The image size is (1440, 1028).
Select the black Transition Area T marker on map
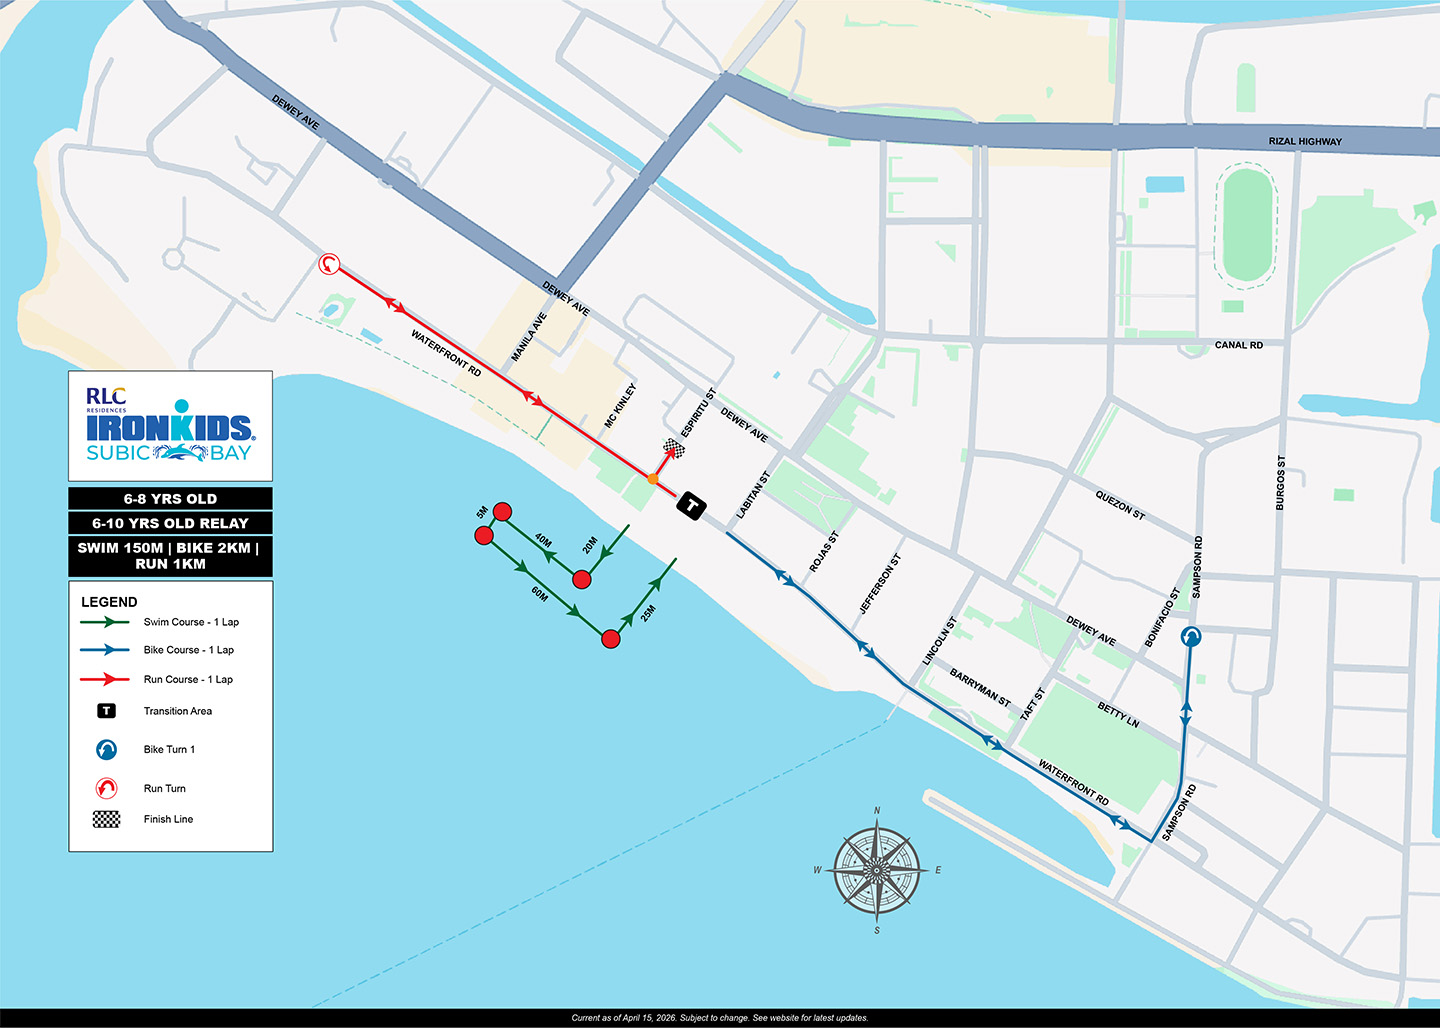tap(691, 505)
